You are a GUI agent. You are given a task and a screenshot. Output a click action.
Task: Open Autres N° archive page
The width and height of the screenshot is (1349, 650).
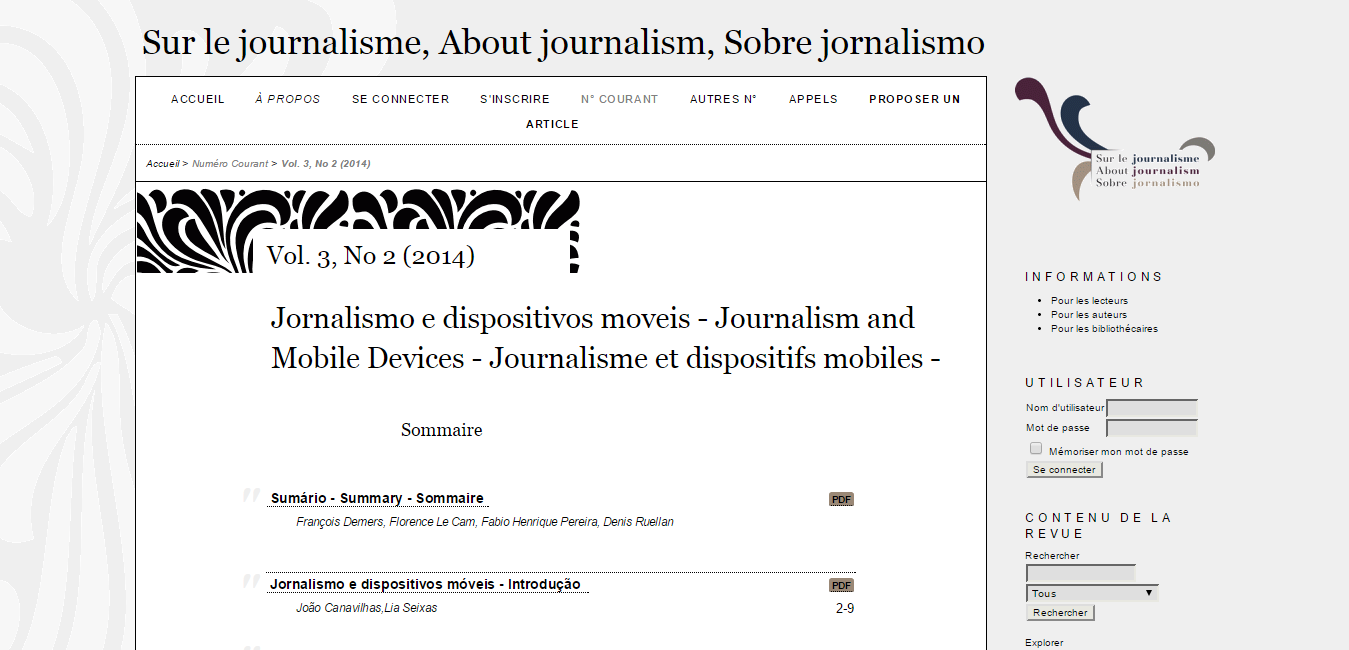tap(723, 99)
